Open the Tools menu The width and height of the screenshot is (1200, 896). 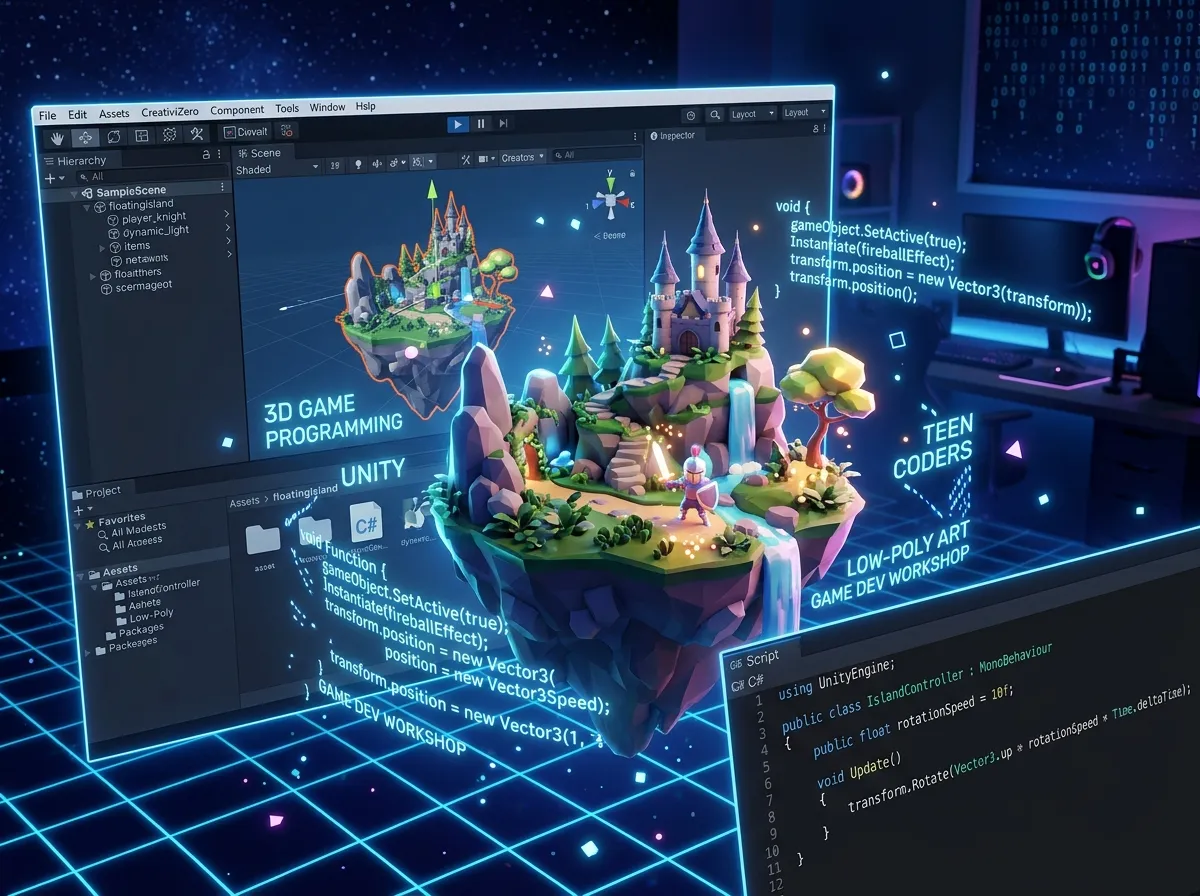287,109
